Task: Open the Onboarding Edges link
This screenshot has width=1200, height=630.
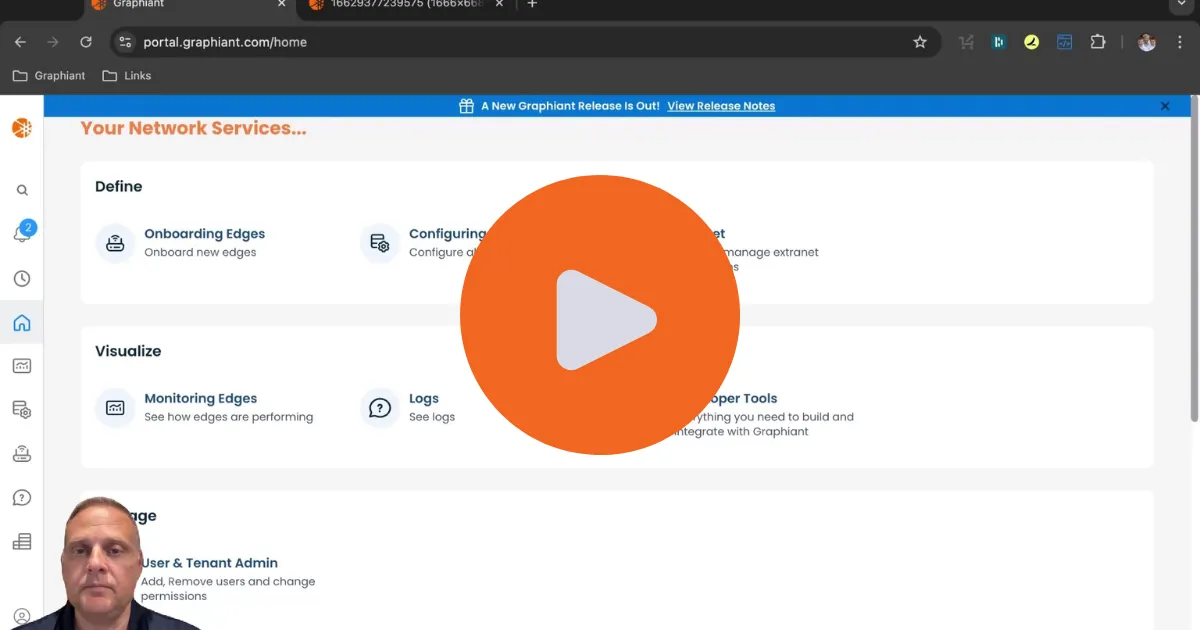Action: (205, 234)
